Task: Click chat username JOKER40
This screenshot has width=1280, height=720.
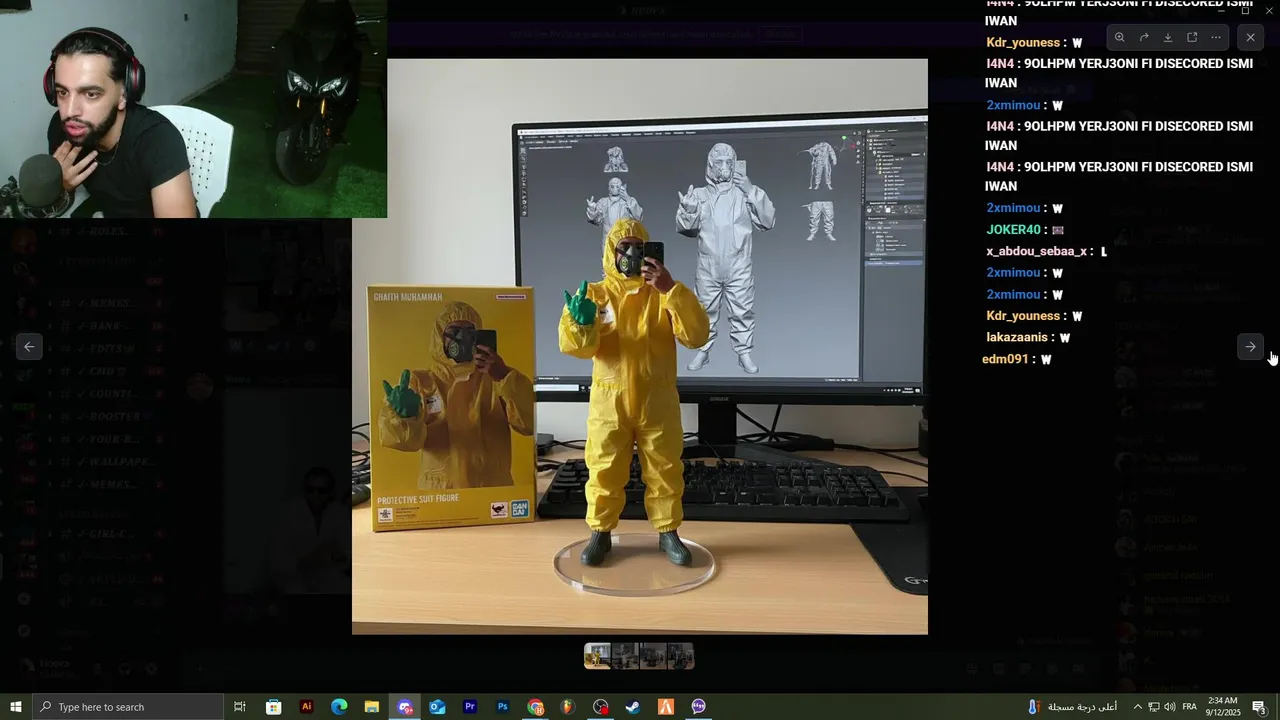Action: [x=1013, y=230]
